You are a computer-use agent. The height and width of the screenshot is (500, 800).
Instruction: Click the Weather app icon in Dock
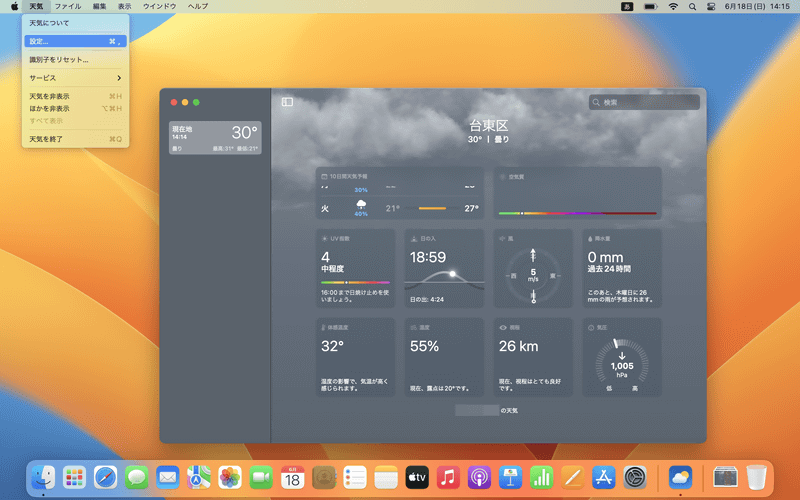680,478
